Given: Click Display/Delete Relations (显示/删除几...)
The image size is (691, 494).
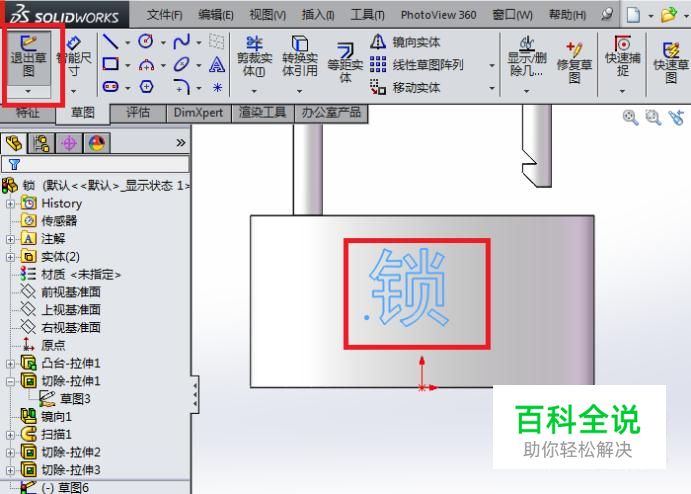Looking at the screenshot, I should 527,56.
